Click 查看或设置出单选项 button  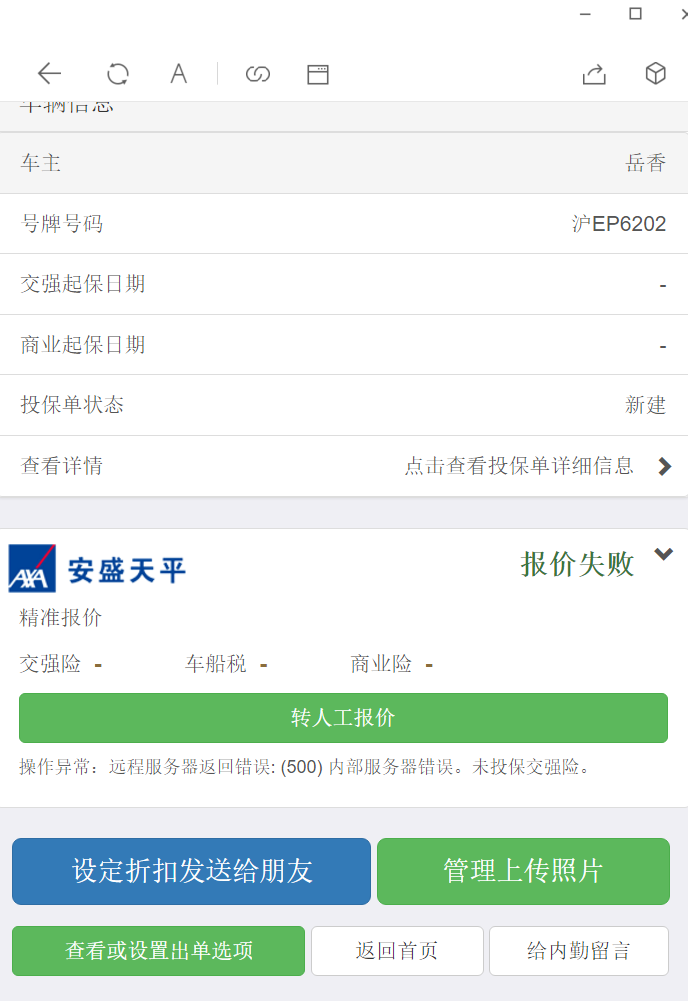coord(158,951)
